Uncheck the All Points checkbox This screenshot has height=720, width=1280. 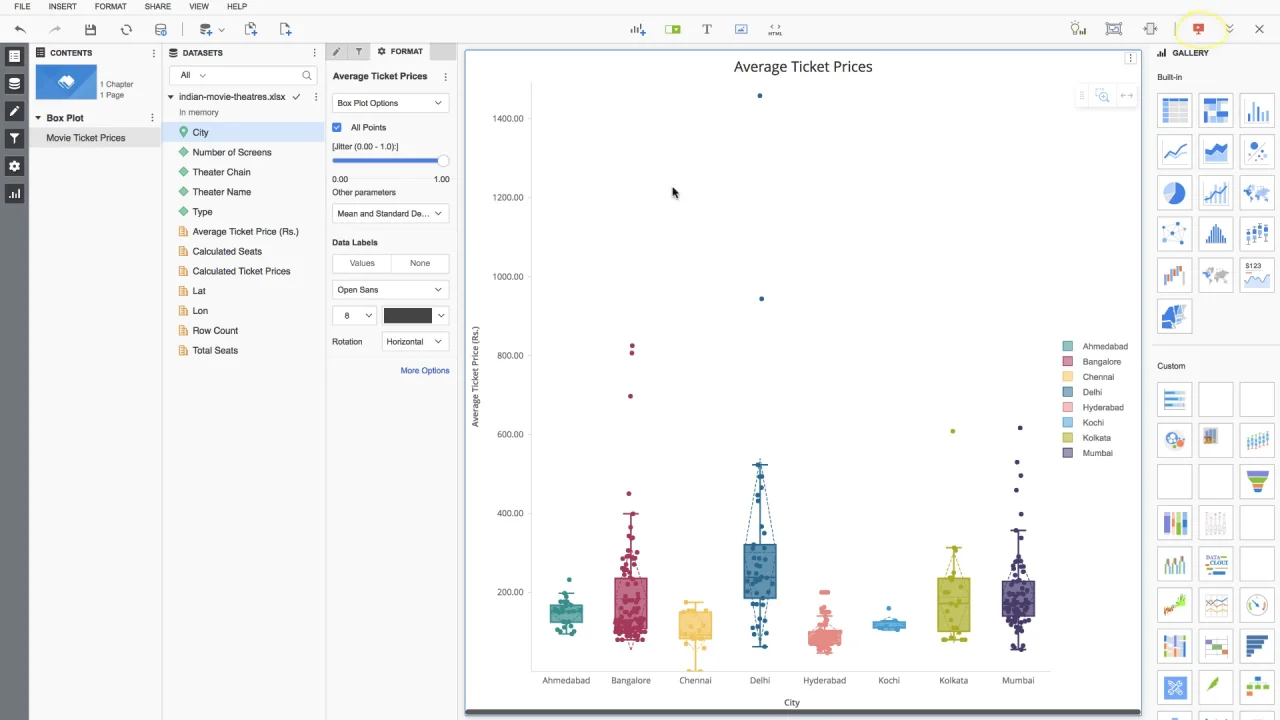tap(337, 127)
